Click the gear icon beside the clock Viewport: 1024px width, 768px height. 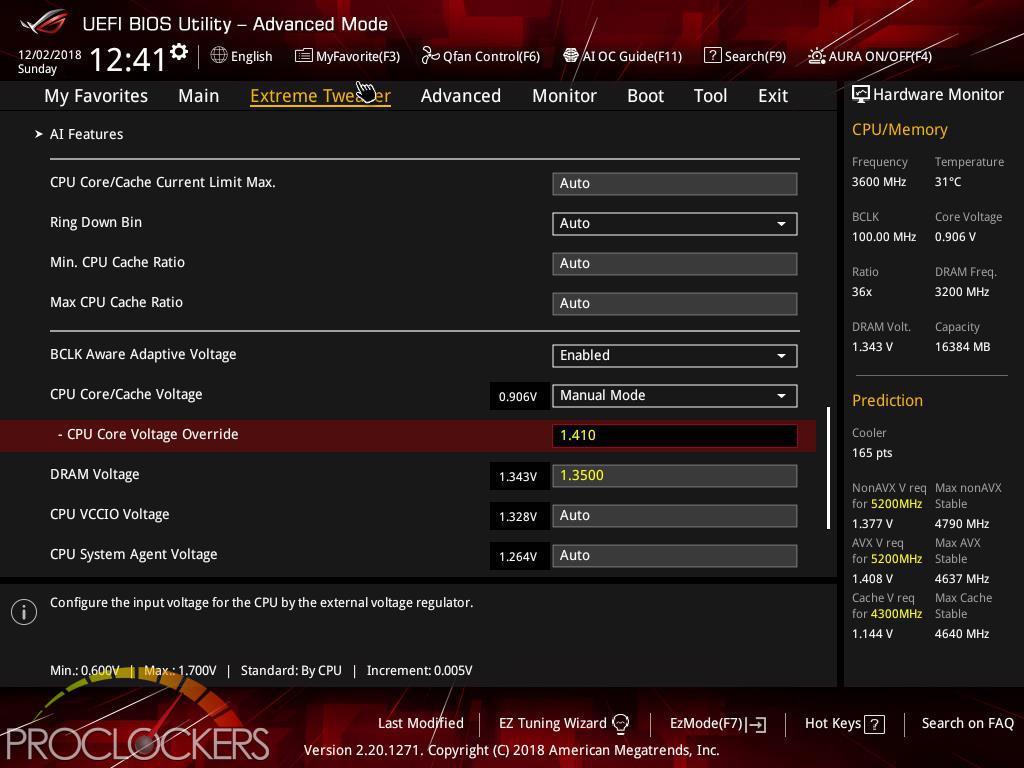(x=179, y=52)
